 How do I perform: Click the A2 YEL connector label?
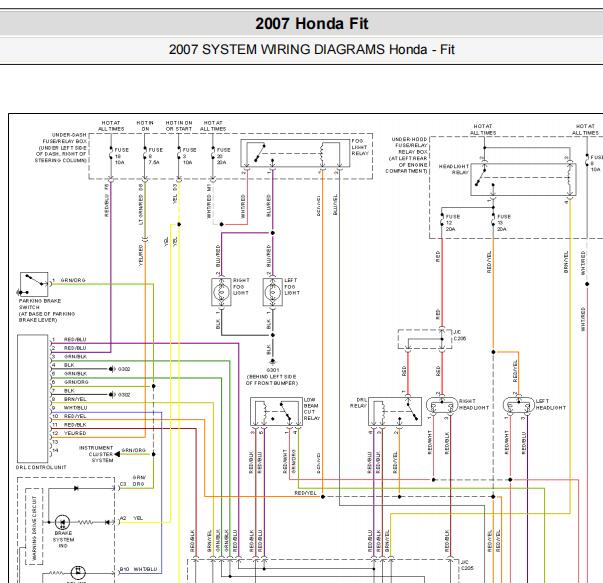tap(132, 518)
